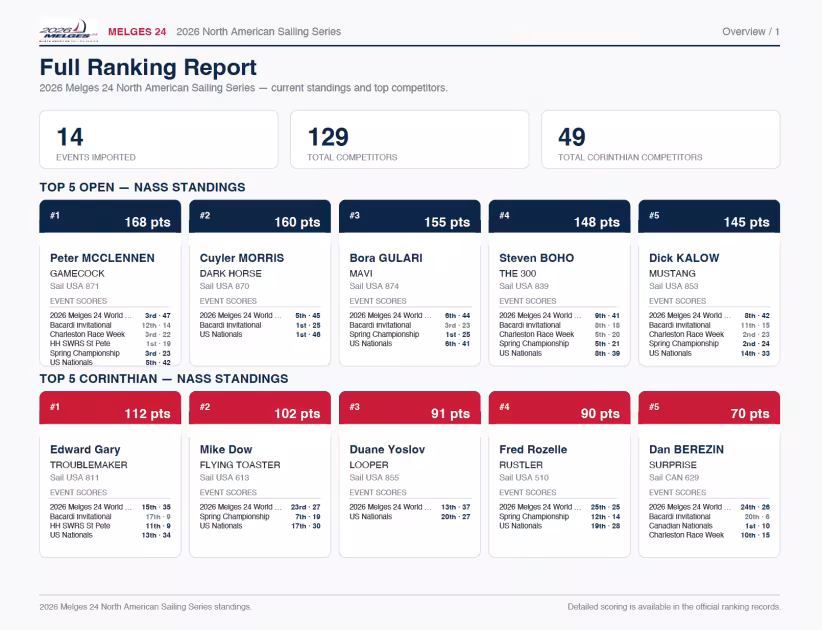This screenshot has width=822, height=630.
Task: Click "HH SWRS St Pete" in Peter MCCLENNEN's card
Action: [80, 343]
